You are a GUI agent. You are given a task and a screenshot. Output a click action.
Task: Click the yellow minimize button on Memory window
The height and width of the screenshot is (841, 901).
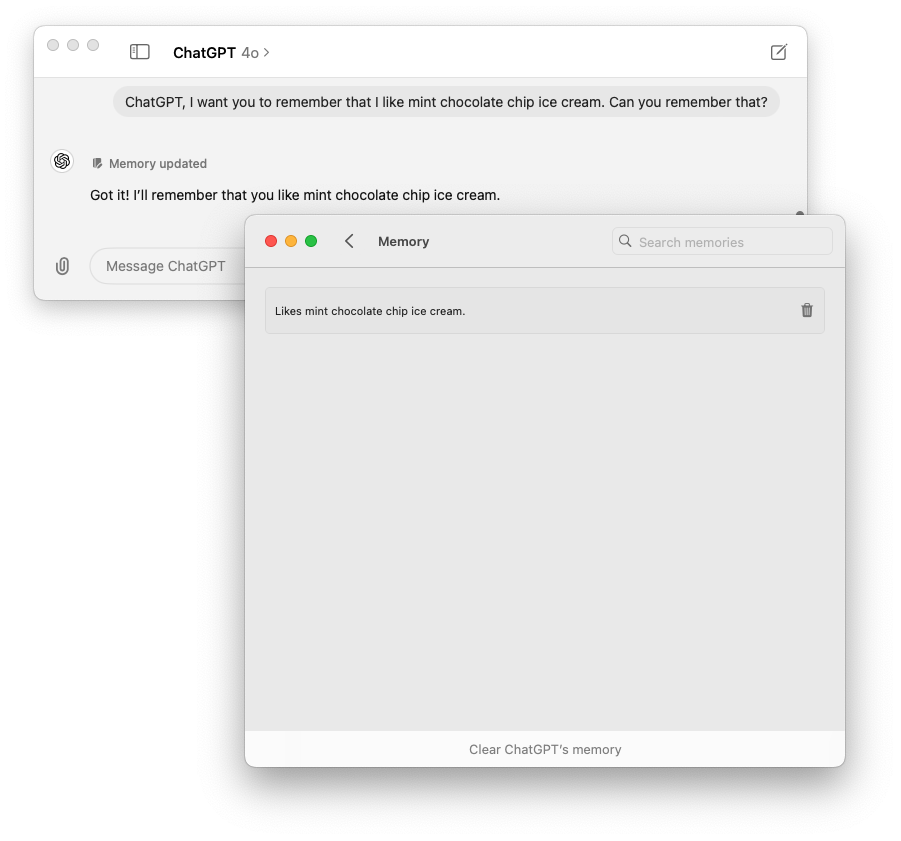click(291, 241)
